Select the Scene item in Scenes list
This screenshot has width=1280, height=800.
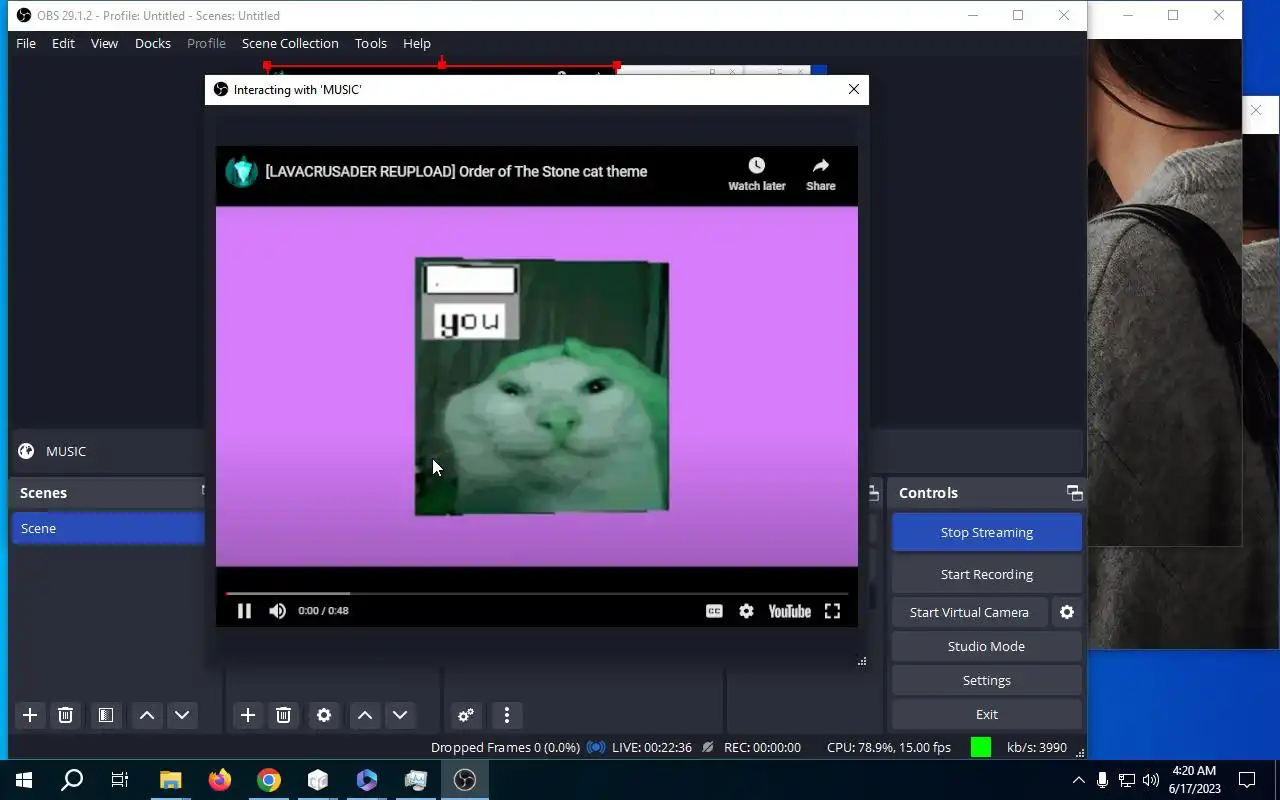point(108,528)
